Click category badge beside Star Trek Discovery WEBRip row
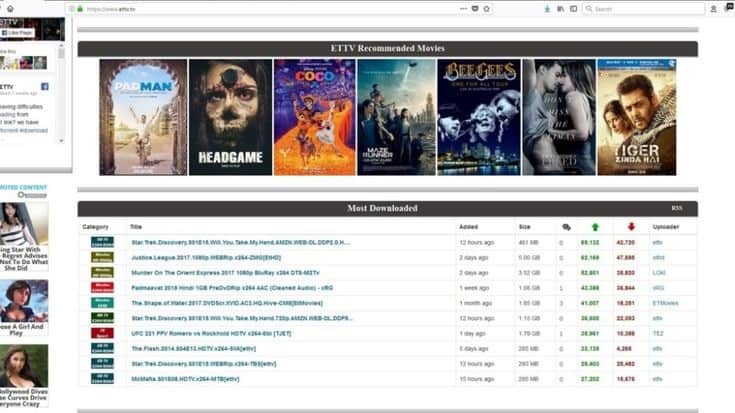Screen dimensions: 735x413 point(102,363)
